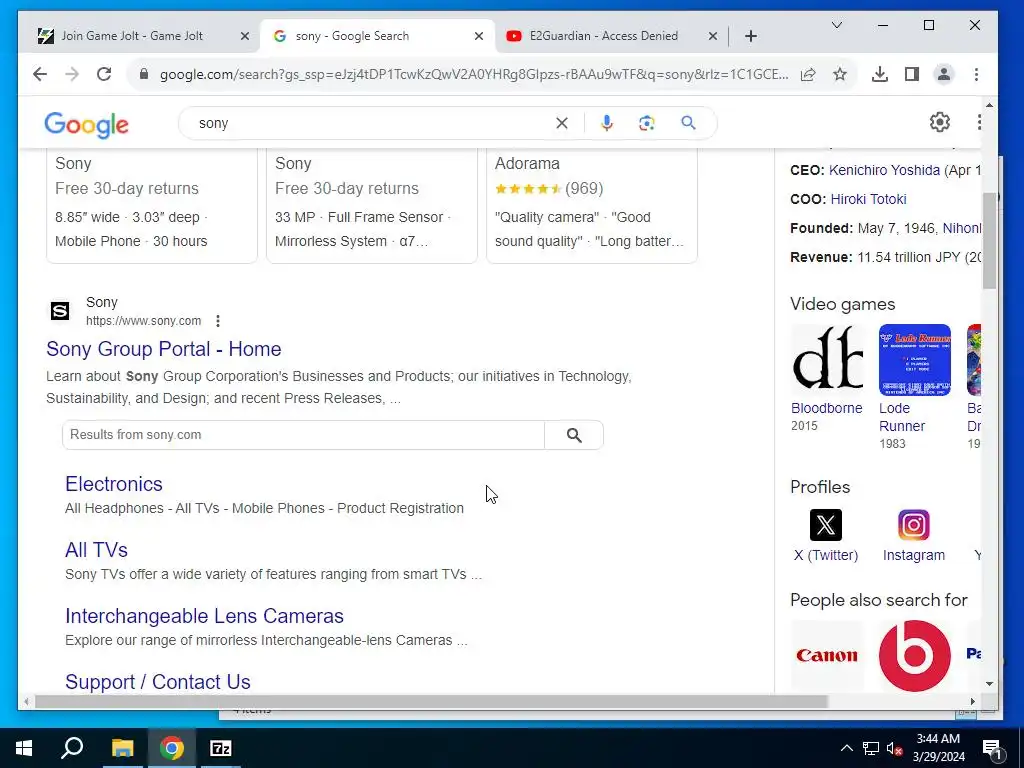The width and height of the screenshot is (1024, 768).
Task: Show hidden system tray icons
Action: tap(846, 748)
